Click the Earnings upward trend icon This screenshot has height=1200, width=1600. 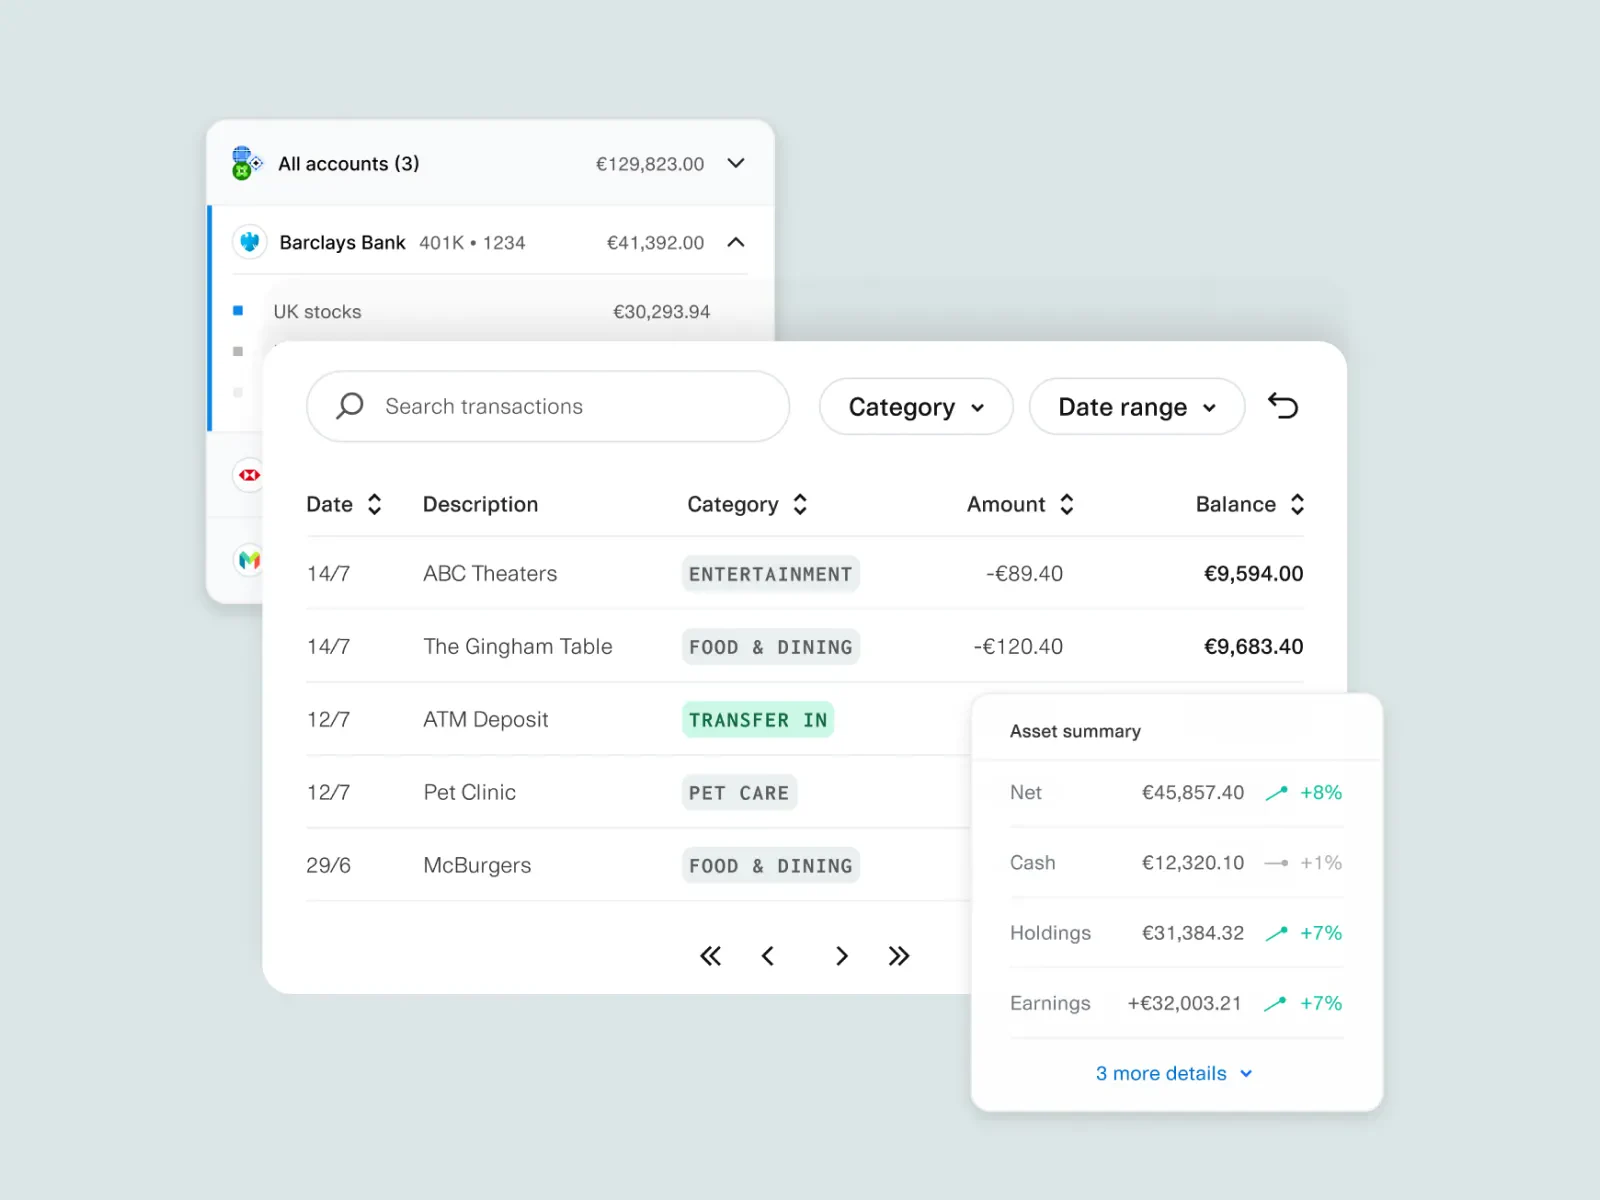point(1275,1003)
